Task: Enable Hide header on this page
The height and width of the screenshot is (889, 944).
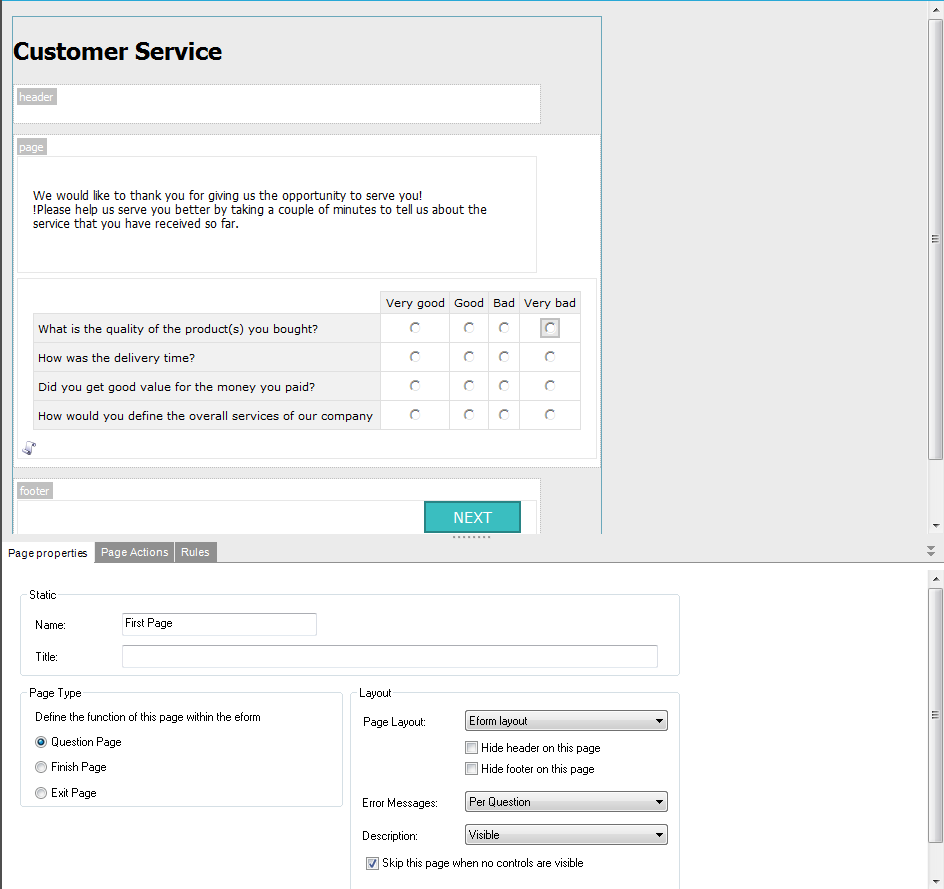Action: (x=472, y=748)
